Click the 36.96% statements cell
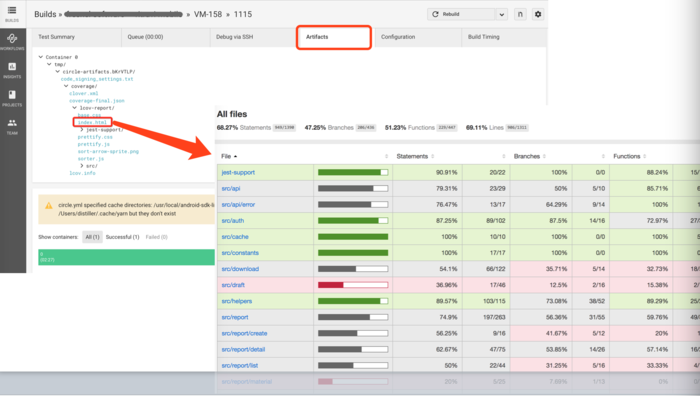 click(427, 285)
